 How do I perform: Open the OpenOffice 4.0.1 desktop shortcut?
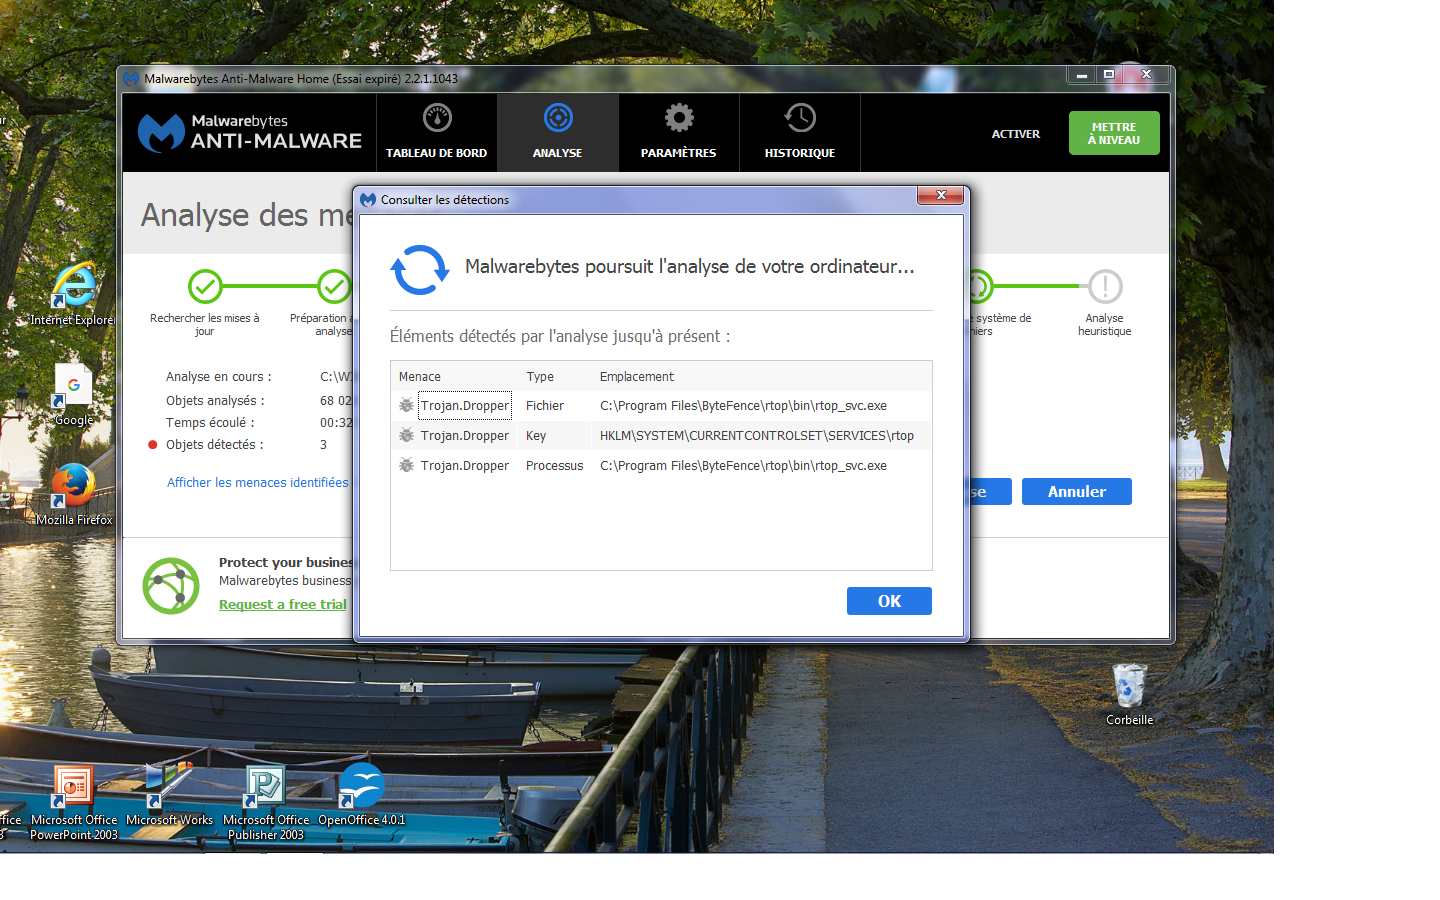pos(361,788)
